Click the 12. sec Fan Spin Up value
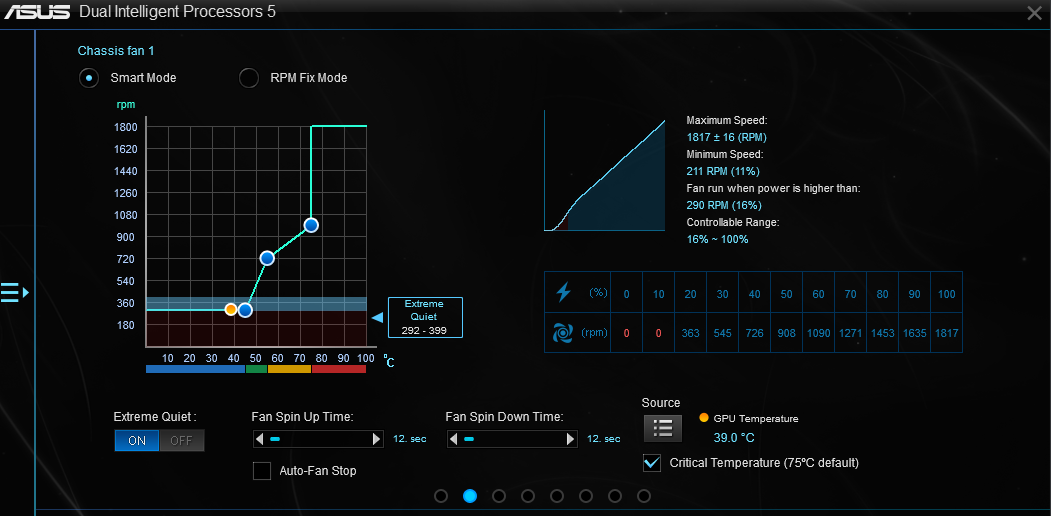Viewport: 1051px width, 516px height. pos(410,439)
